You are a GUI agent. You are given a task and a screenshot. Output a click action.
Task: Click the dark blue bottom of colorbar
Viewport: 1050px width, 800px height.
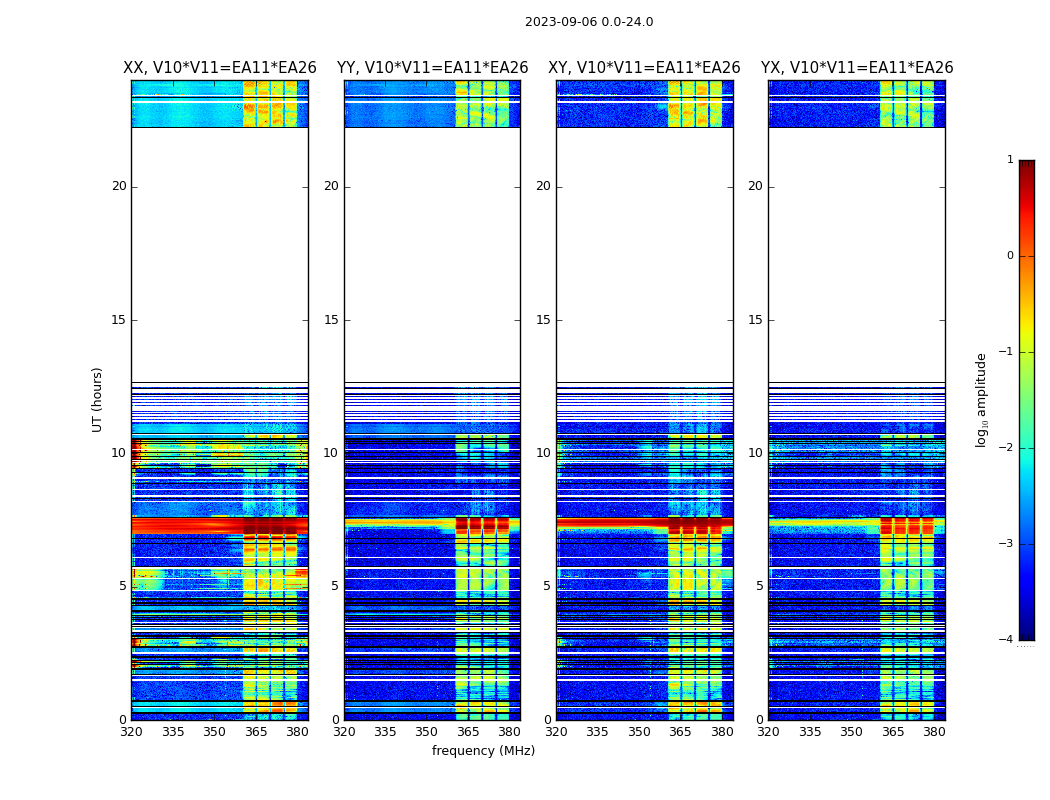point(1026,630)
